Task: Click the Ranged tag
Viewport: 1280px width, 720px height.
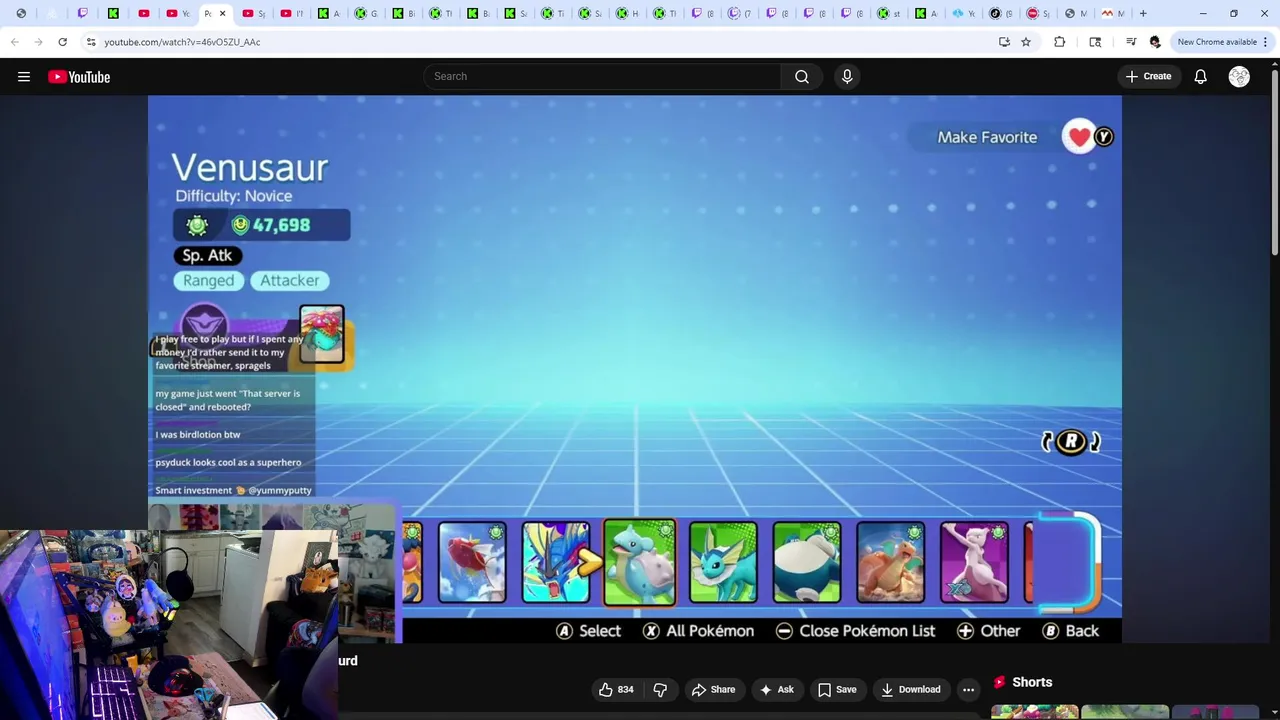Action: 208,281
